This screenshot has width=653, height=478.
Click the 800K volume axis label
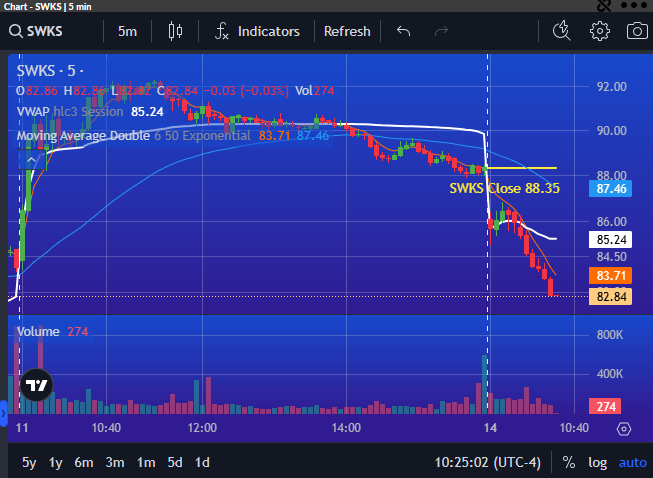point(610,335)
